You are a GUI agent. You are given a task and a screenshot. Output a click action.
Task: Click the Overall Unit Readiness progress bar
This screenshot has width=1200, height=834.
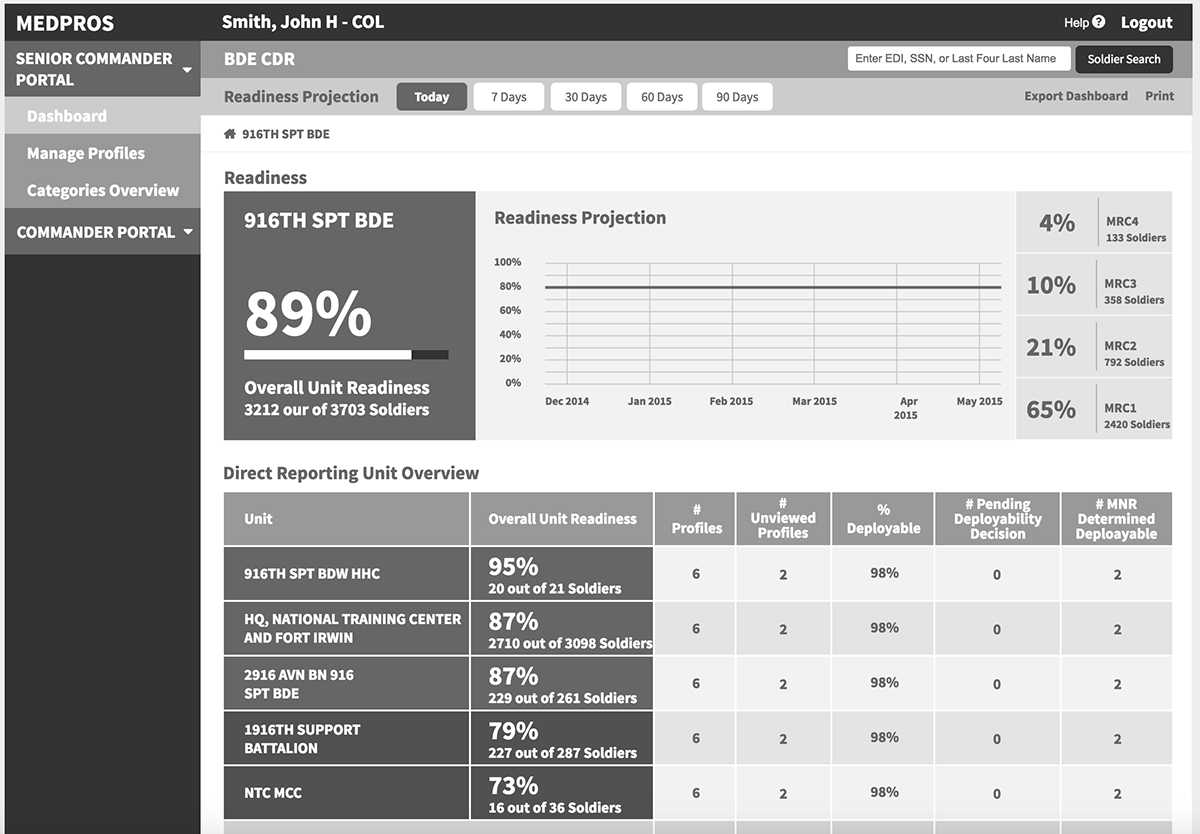tap(345, 354)
